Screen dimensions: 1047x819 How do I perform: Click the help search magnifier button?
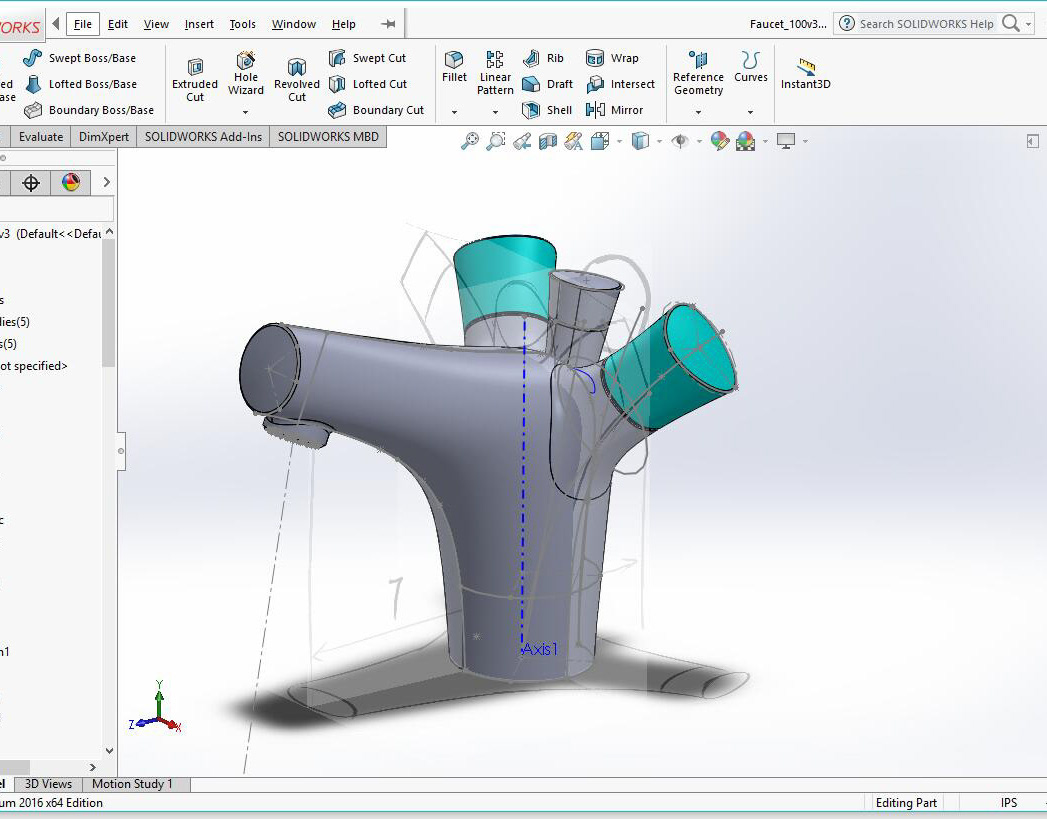click(1011, 24)
